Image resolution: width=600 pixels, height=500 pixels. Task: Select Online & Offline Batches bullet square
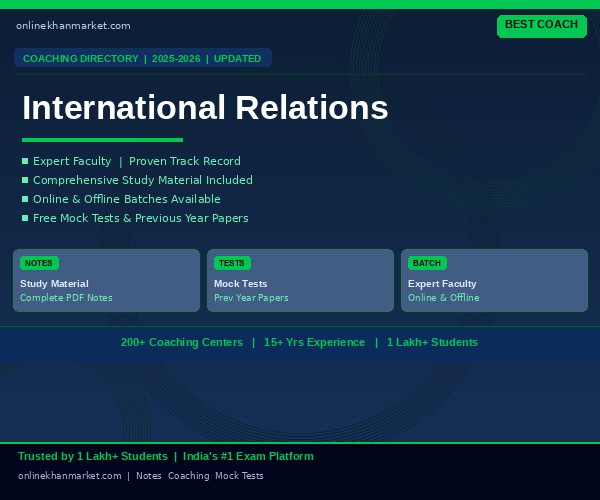[25, 199]
